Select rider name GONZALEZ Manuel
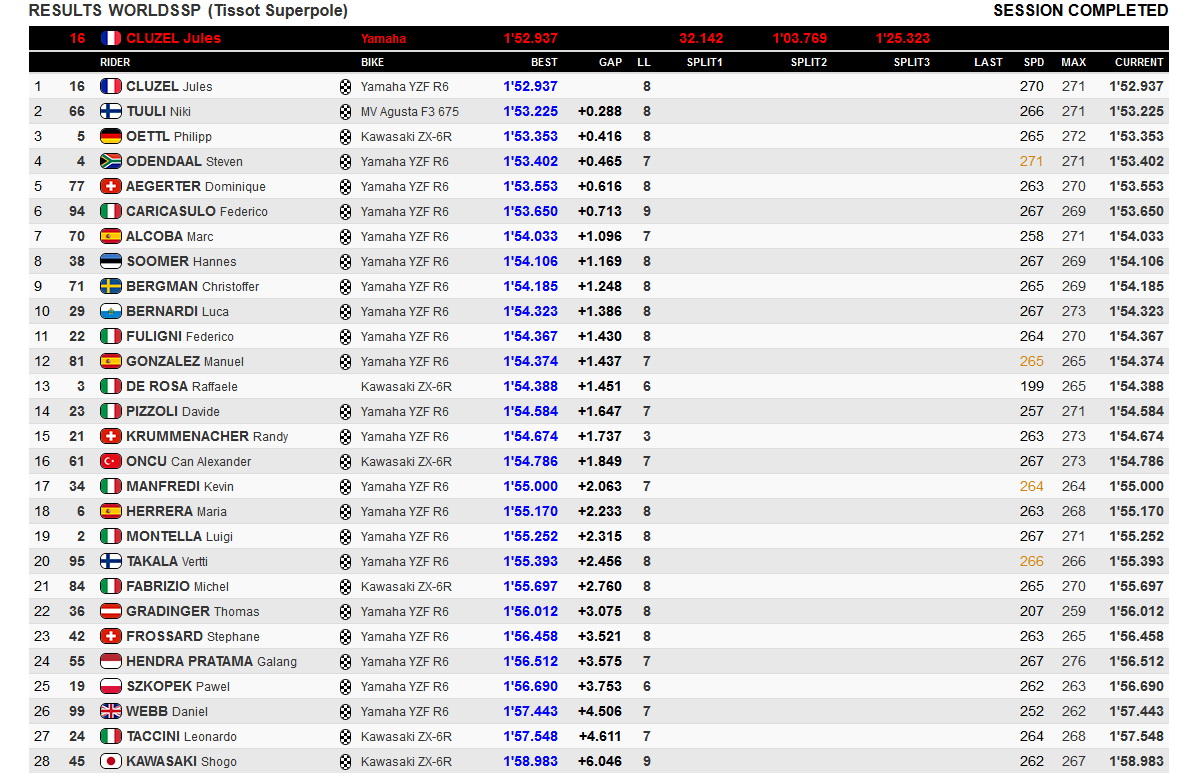The image size is (1200, 783). tap(185, 361)
